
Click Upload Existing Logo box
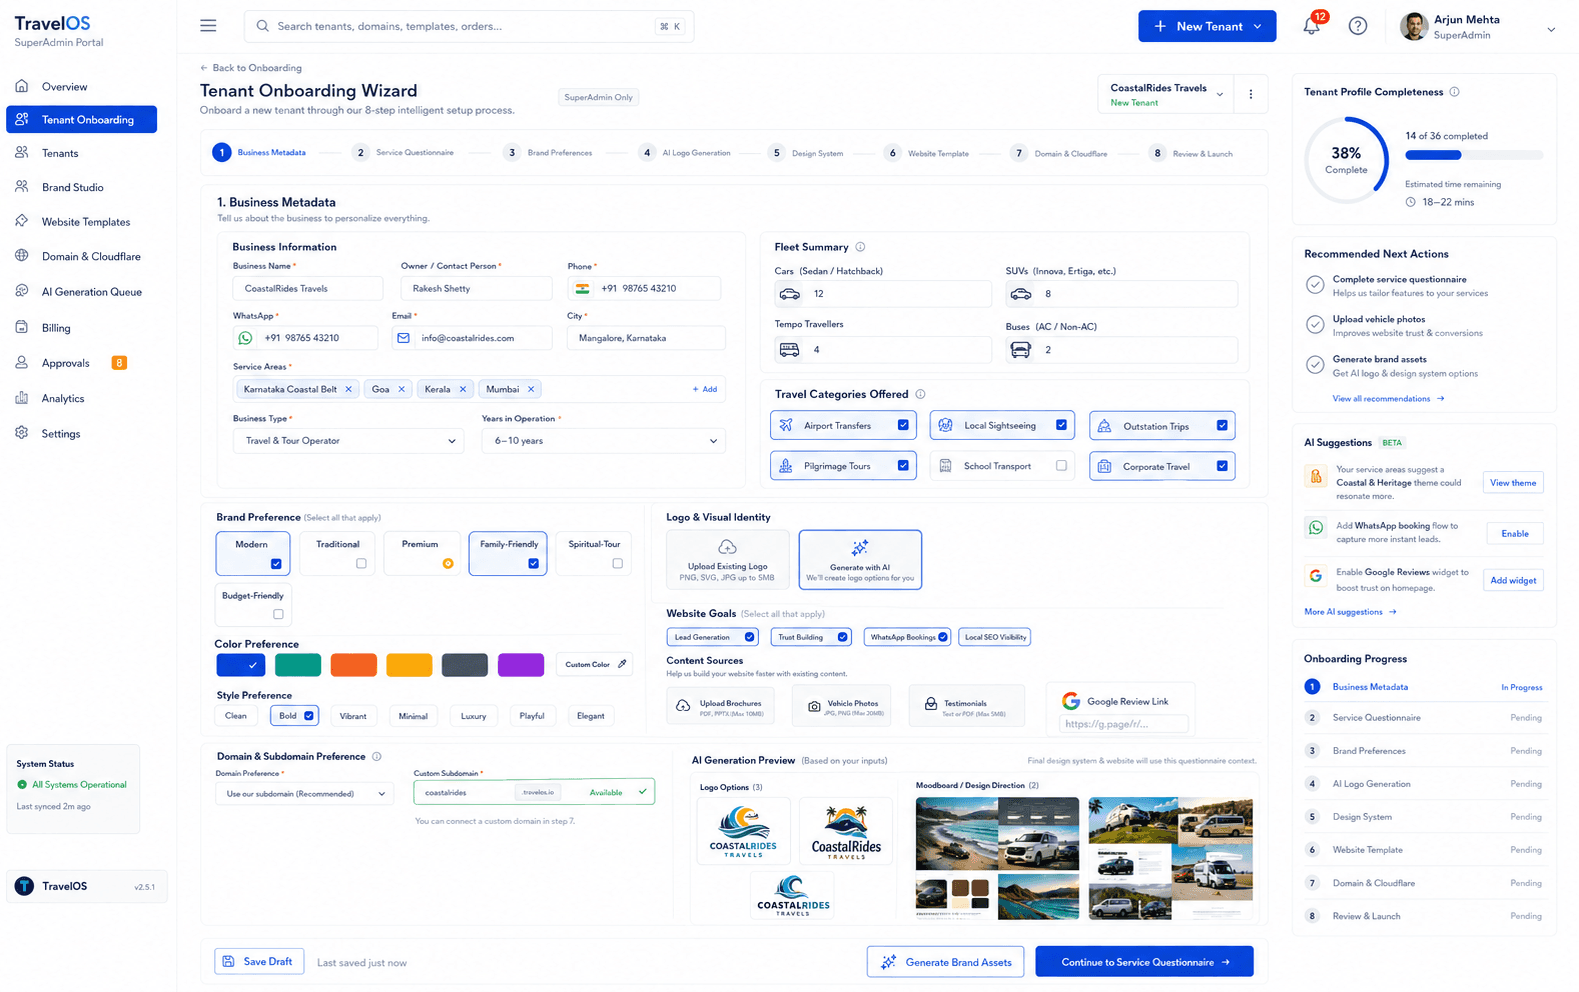coord(727,560)
